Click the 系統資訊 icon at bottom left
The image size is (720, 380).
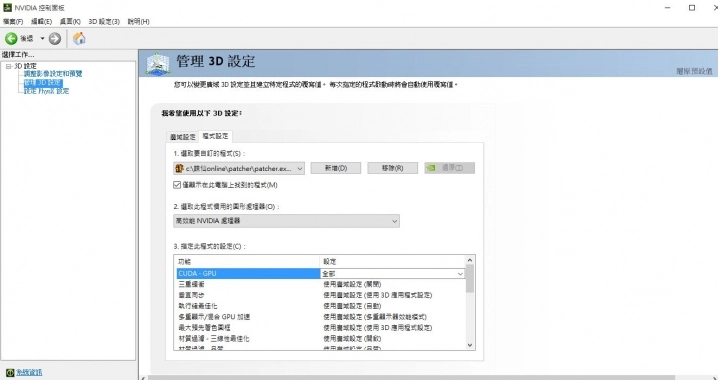pos(10,372)
